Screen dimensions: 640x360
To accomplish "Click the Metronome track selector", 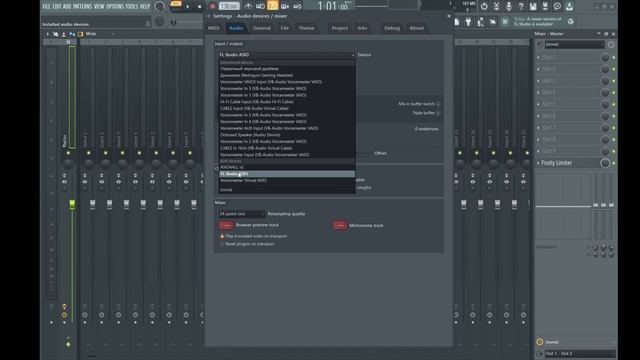I will (340, 225).
